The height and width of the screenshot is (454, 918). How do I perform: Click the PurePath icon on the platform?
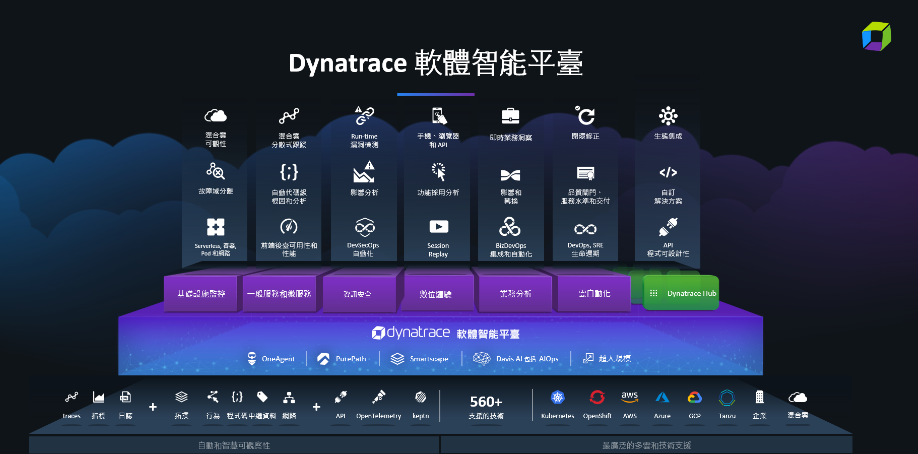[x=323, y=359]
